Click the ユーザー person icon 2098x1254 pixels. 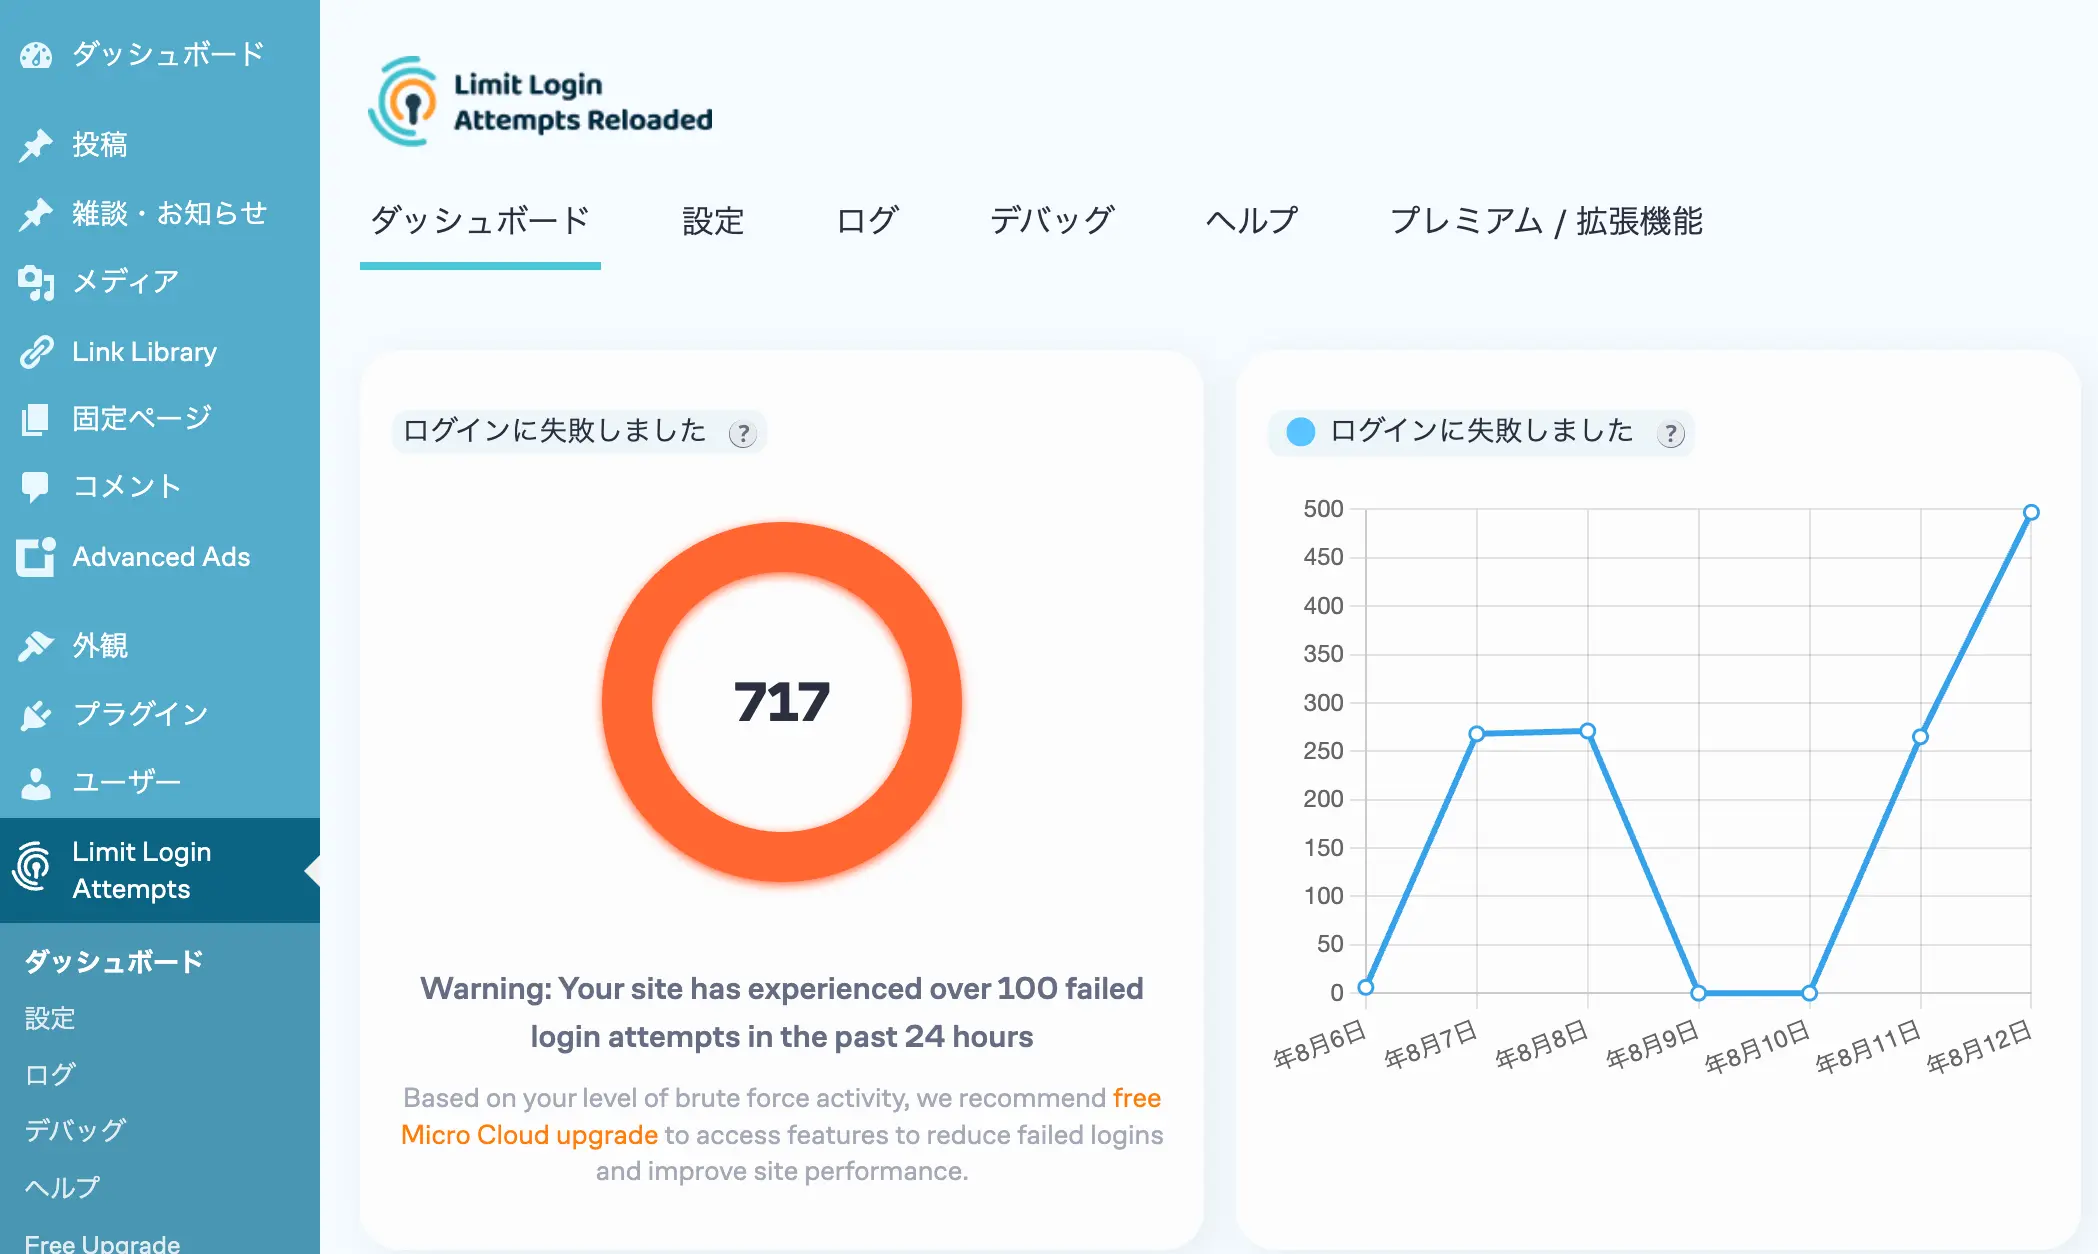36,783
